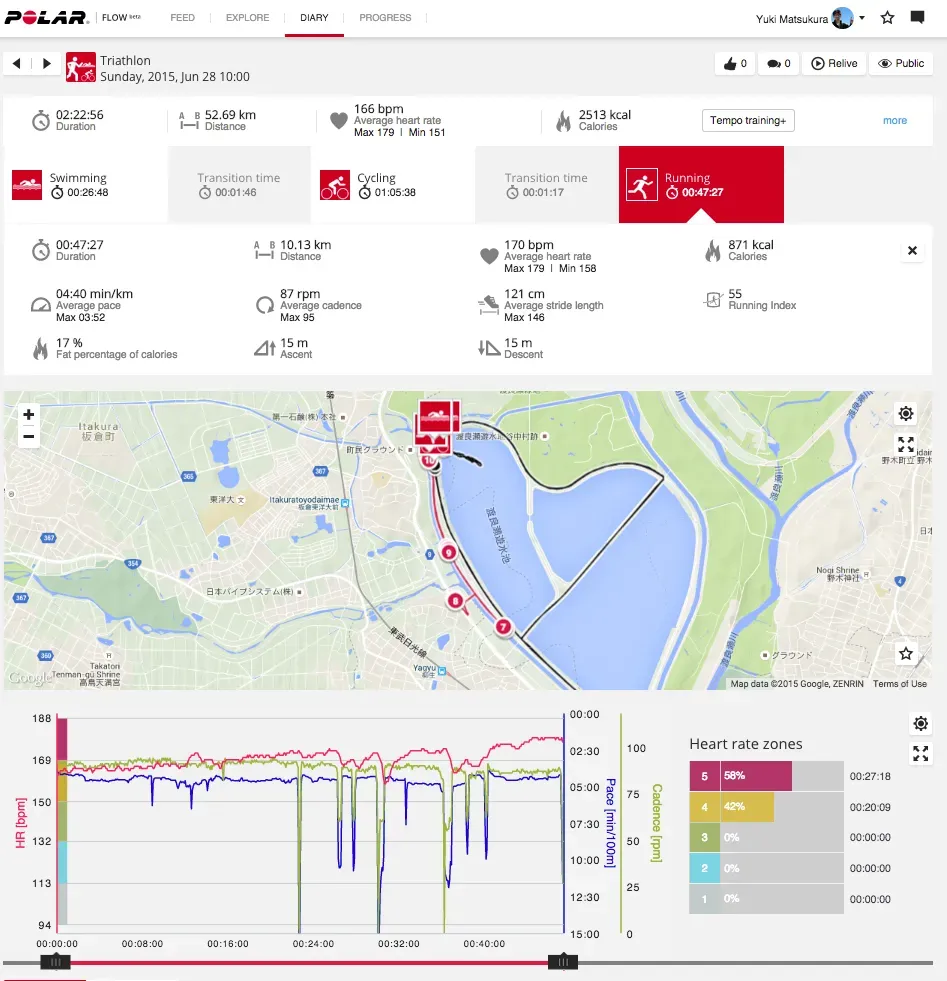Screen dimensions: 947x981
Task: Open the Yuki Matsukura user dropdown
Action: point(810,18)
